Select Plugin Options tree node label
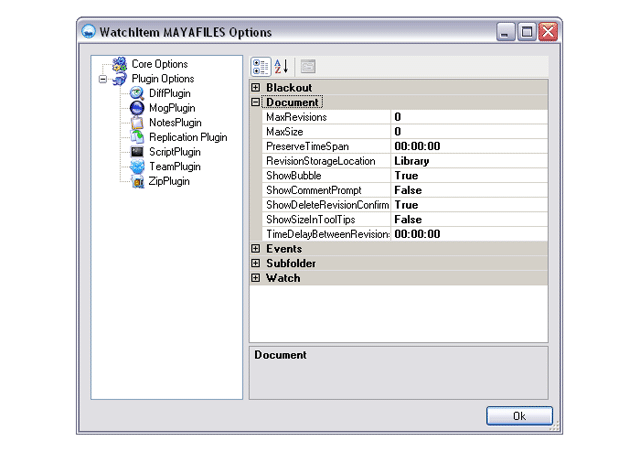640x452 pixels. pyautogui.click(x=162, y=79)
